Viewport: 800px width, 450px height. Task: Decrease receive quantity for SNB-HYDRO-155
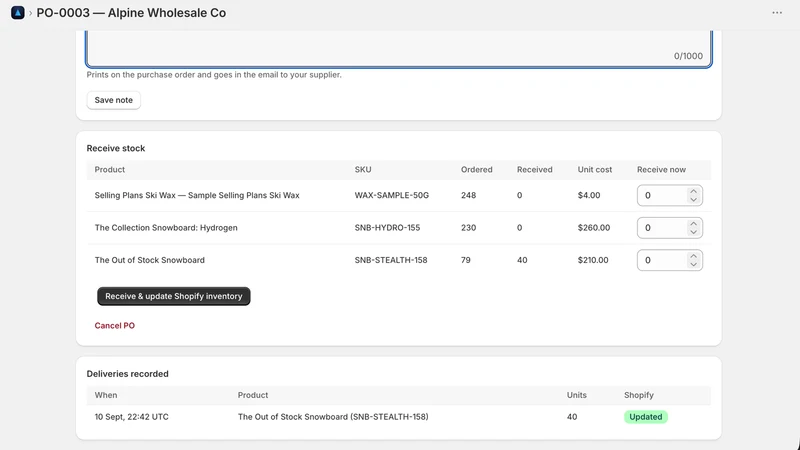693,232
